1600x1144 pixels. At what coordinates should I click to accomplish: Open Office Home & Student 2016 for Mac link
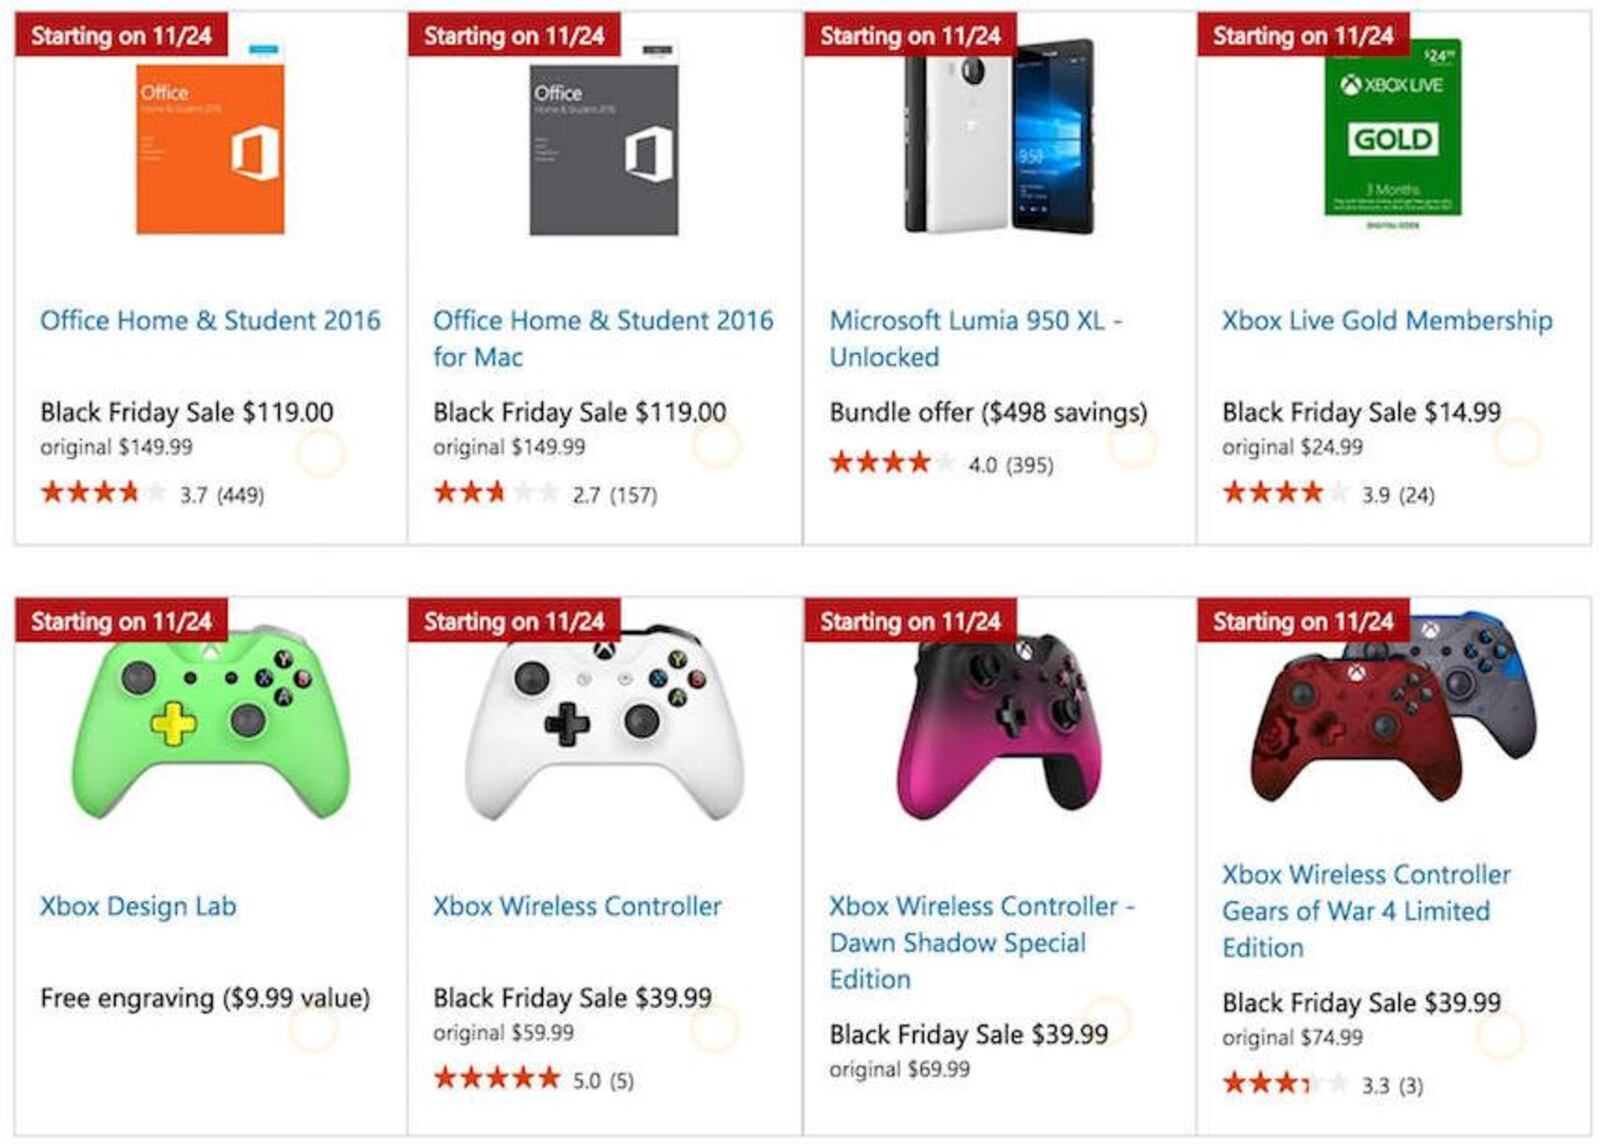tap(603, 339)
